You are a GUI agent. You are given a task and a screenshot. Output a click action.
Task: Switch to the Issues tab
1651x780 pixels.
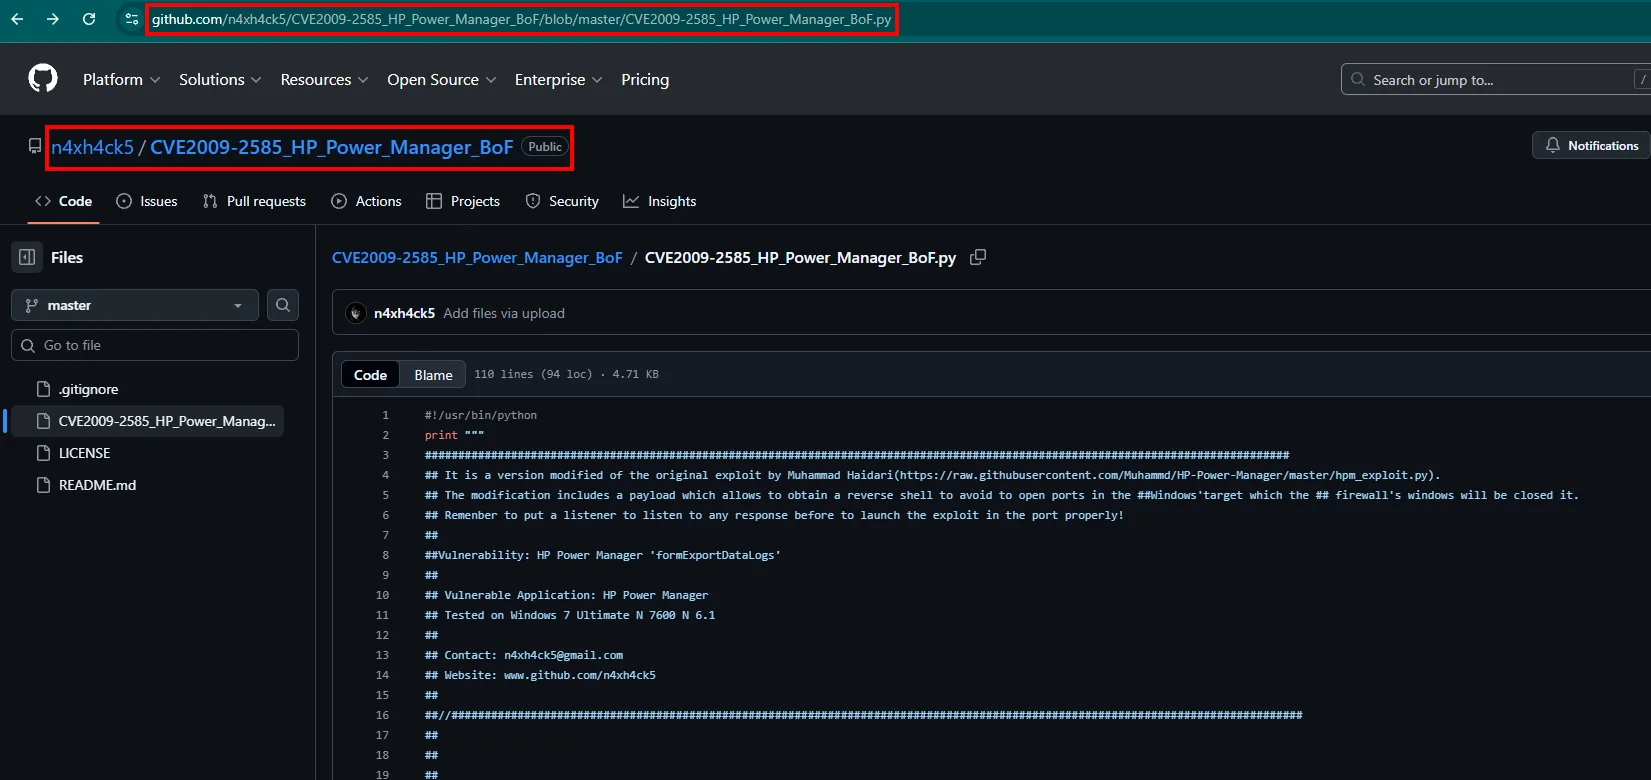point(147,201)
